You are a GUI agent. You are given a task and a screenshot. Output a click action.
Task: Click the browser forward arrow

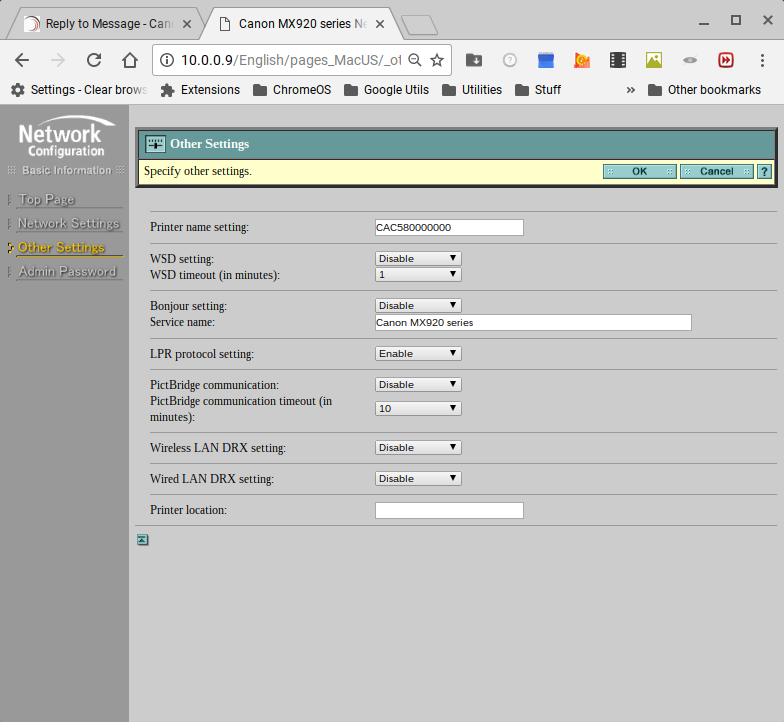[58, 60]
